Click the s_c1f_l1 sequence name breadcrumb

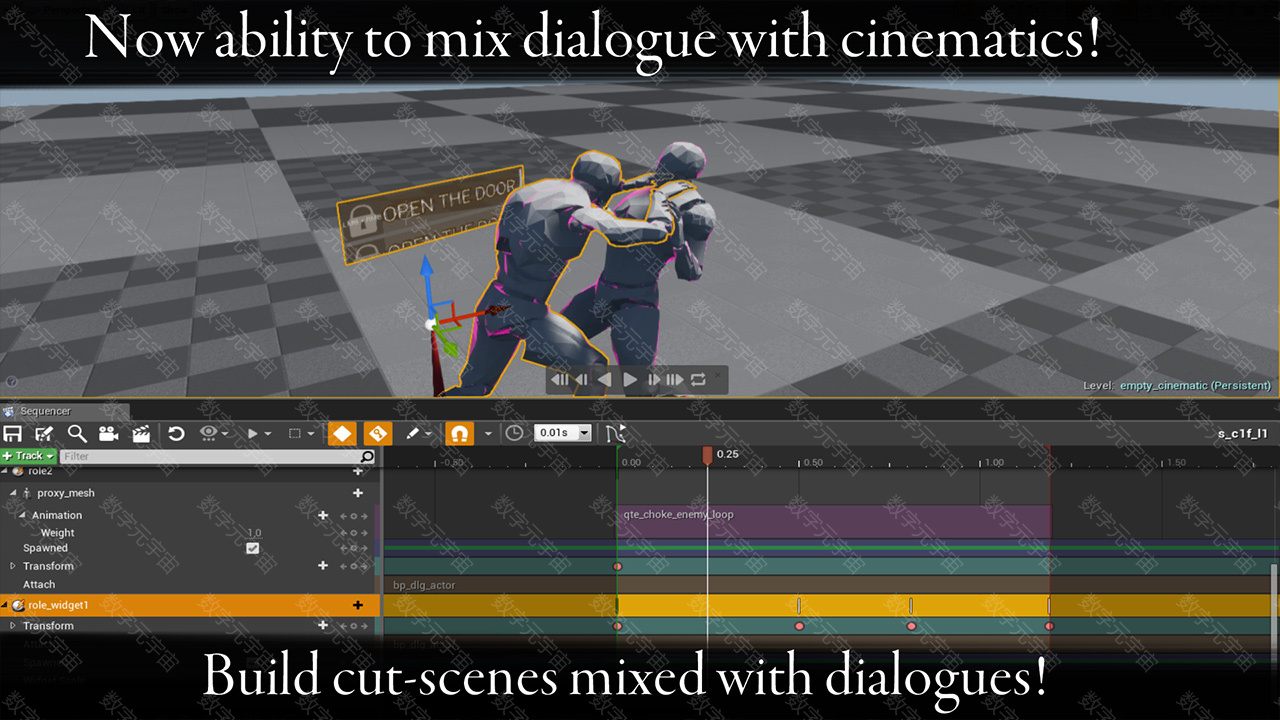(1242, 433)
